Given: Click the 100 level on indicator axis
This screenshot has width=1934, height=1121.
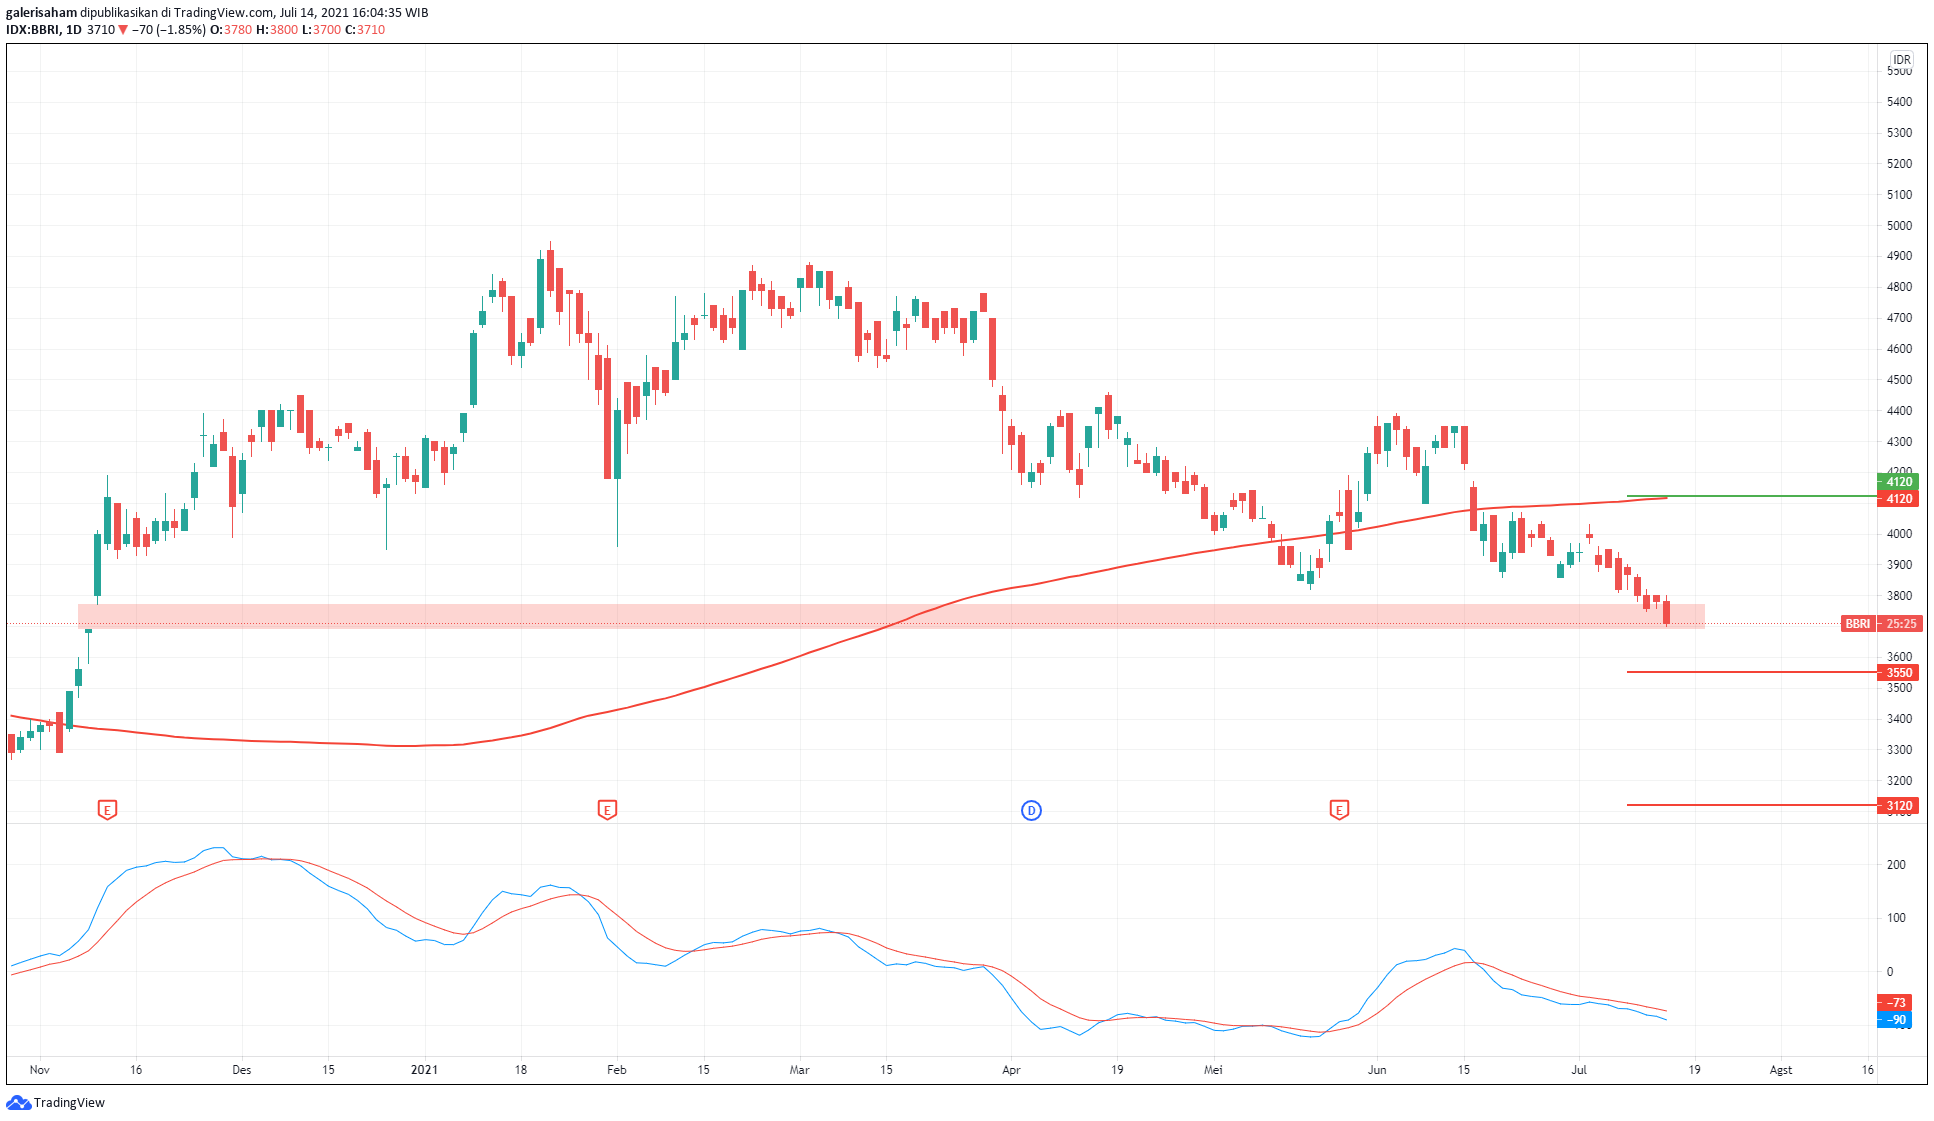Looking at the screenshot, I should point(1896,917).
